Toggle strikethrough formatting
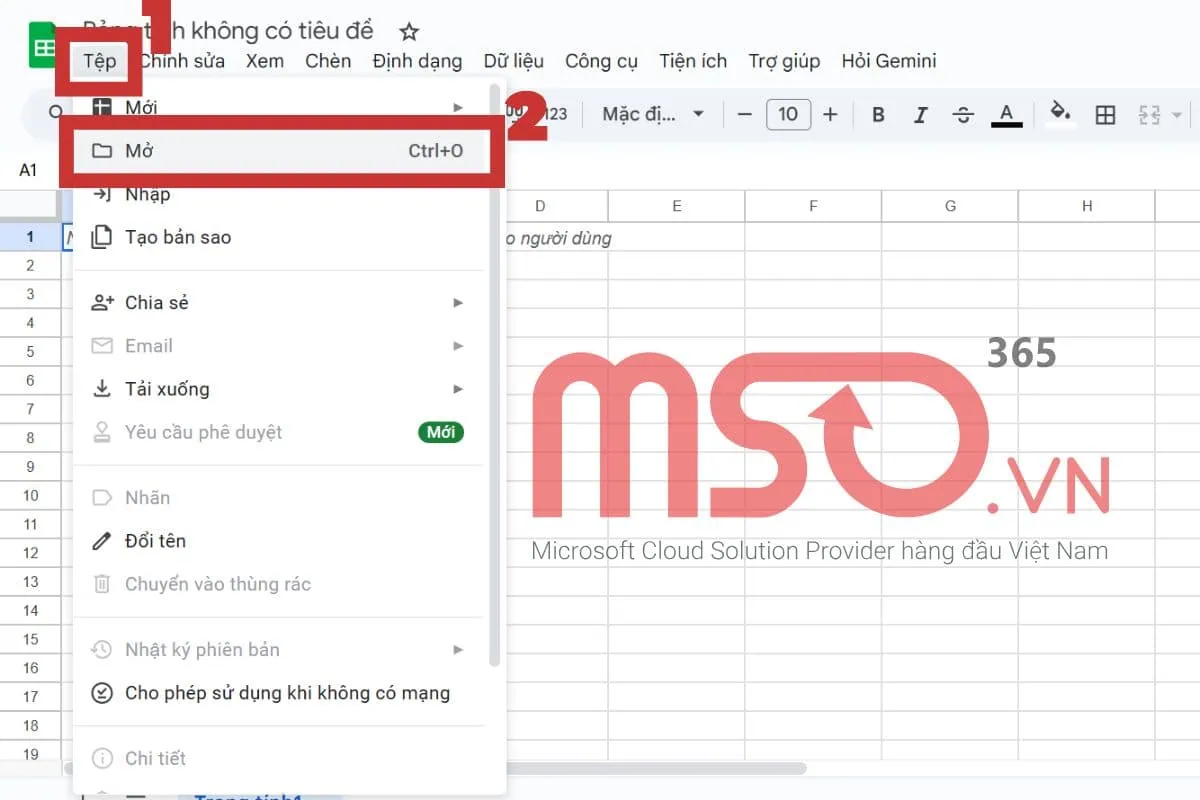The height and width of the screenshot is (800, 1200). (x=962, y=114)
